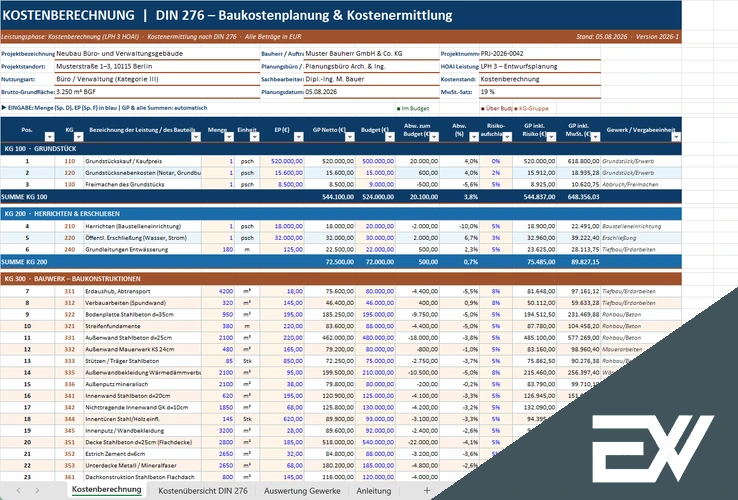Add a new sheet with the plus icon
Screen dimensions: 738x500
[426, 491]
